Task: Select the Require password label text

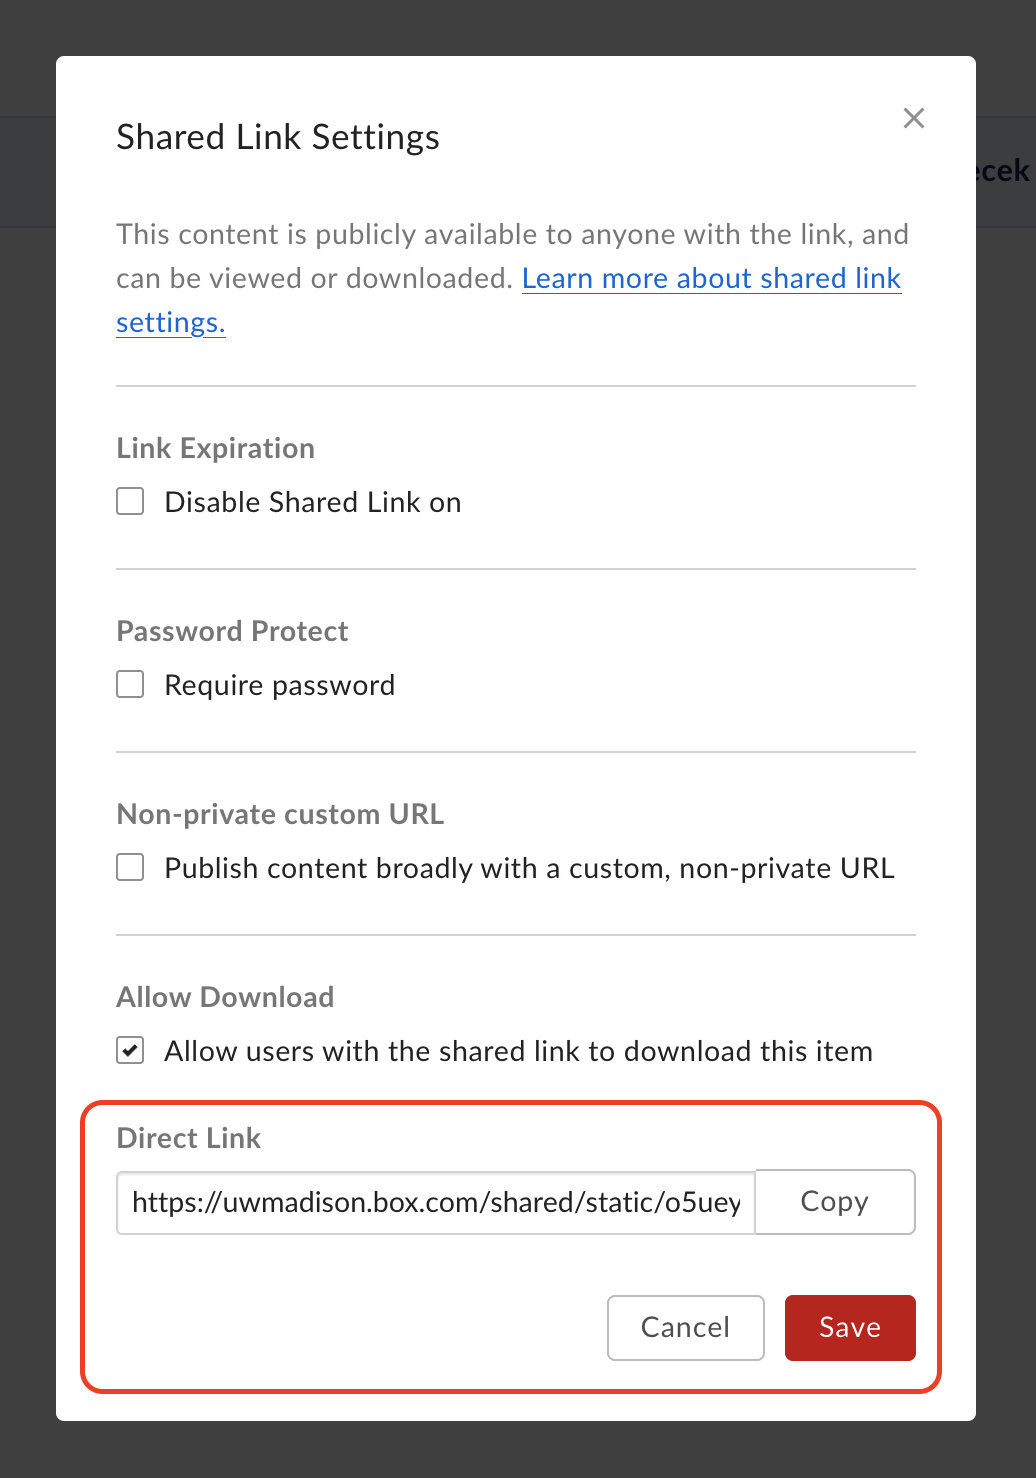Action: point(280,685)
